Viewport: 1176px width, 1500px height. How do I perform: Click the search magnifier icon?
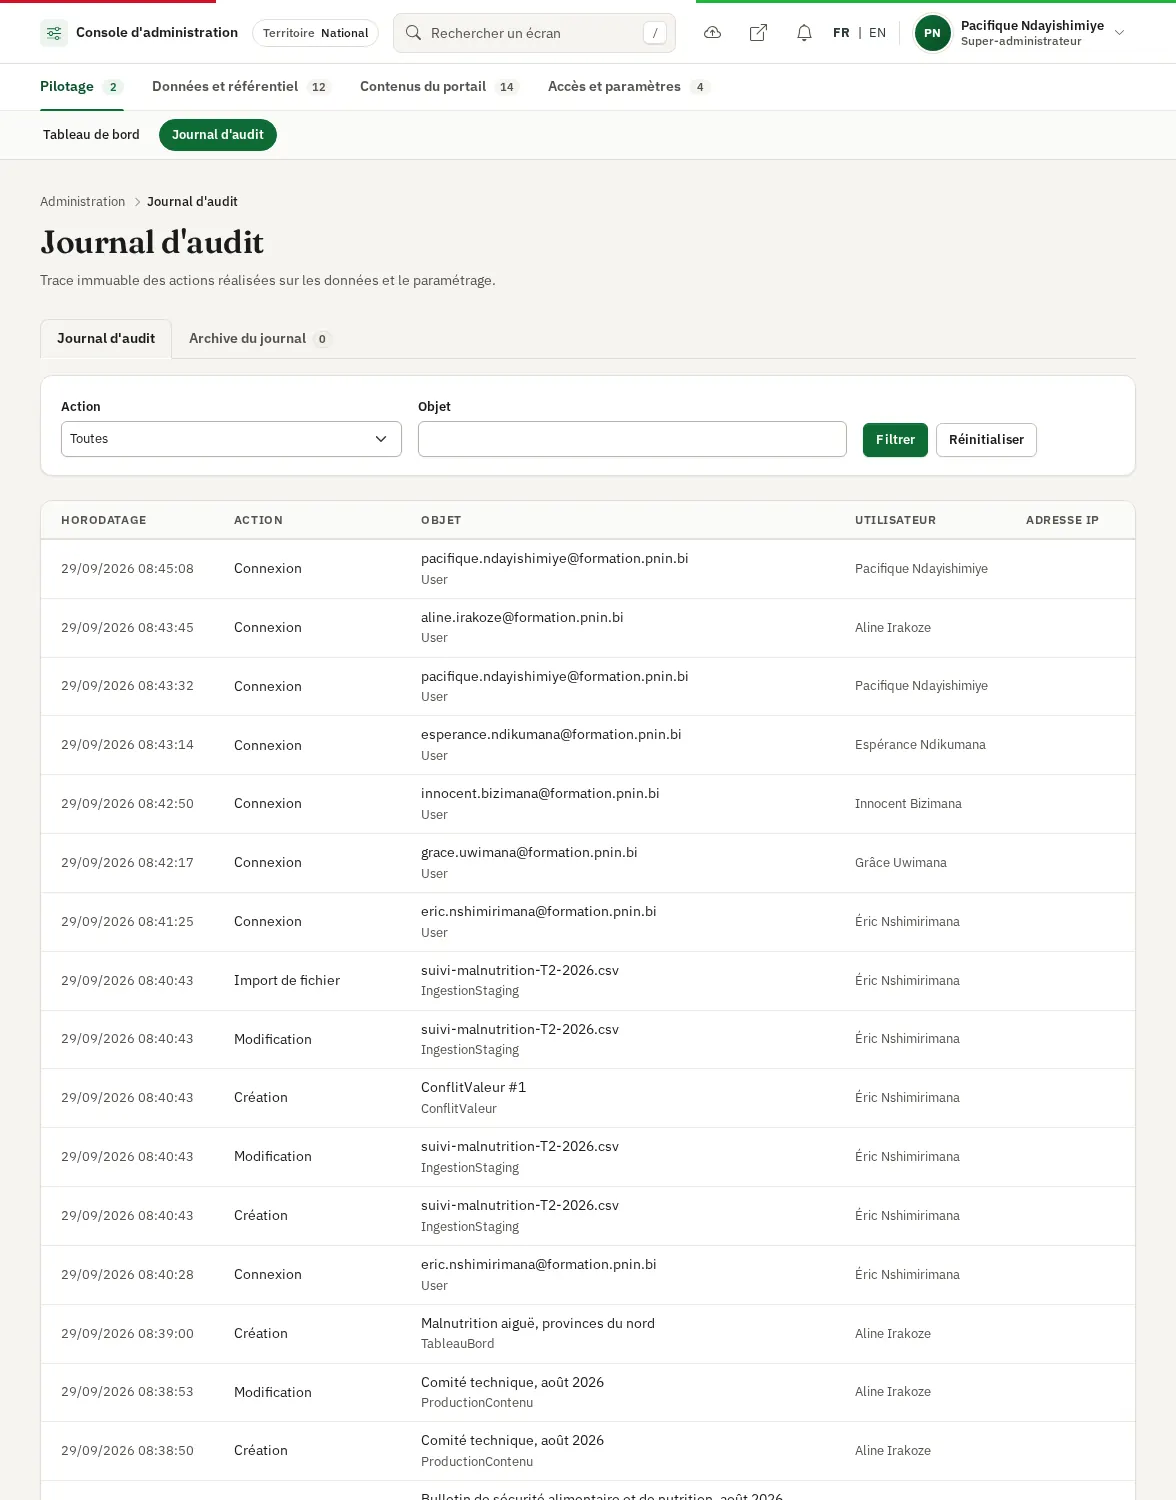coord(413,33)
